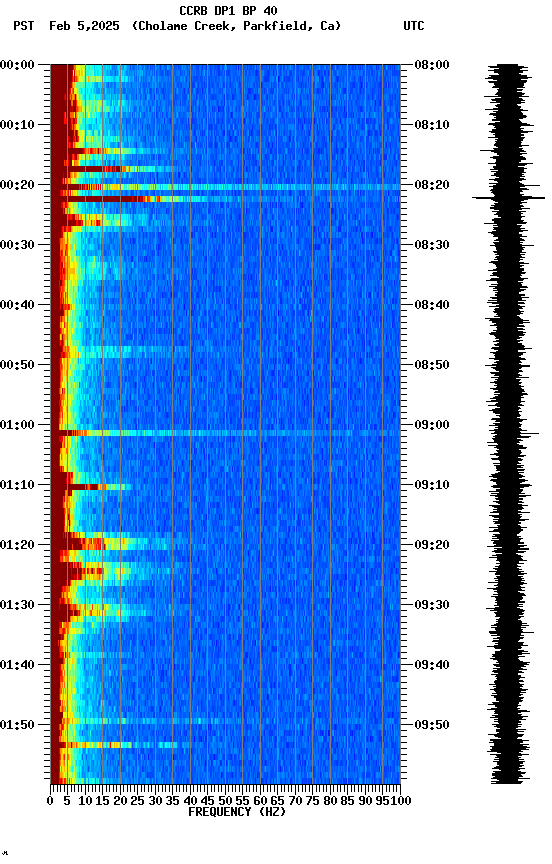This screenshot has width=552, height=864.
Task: Click the UTC time label 08:50
Action: (x=432, y=365)
